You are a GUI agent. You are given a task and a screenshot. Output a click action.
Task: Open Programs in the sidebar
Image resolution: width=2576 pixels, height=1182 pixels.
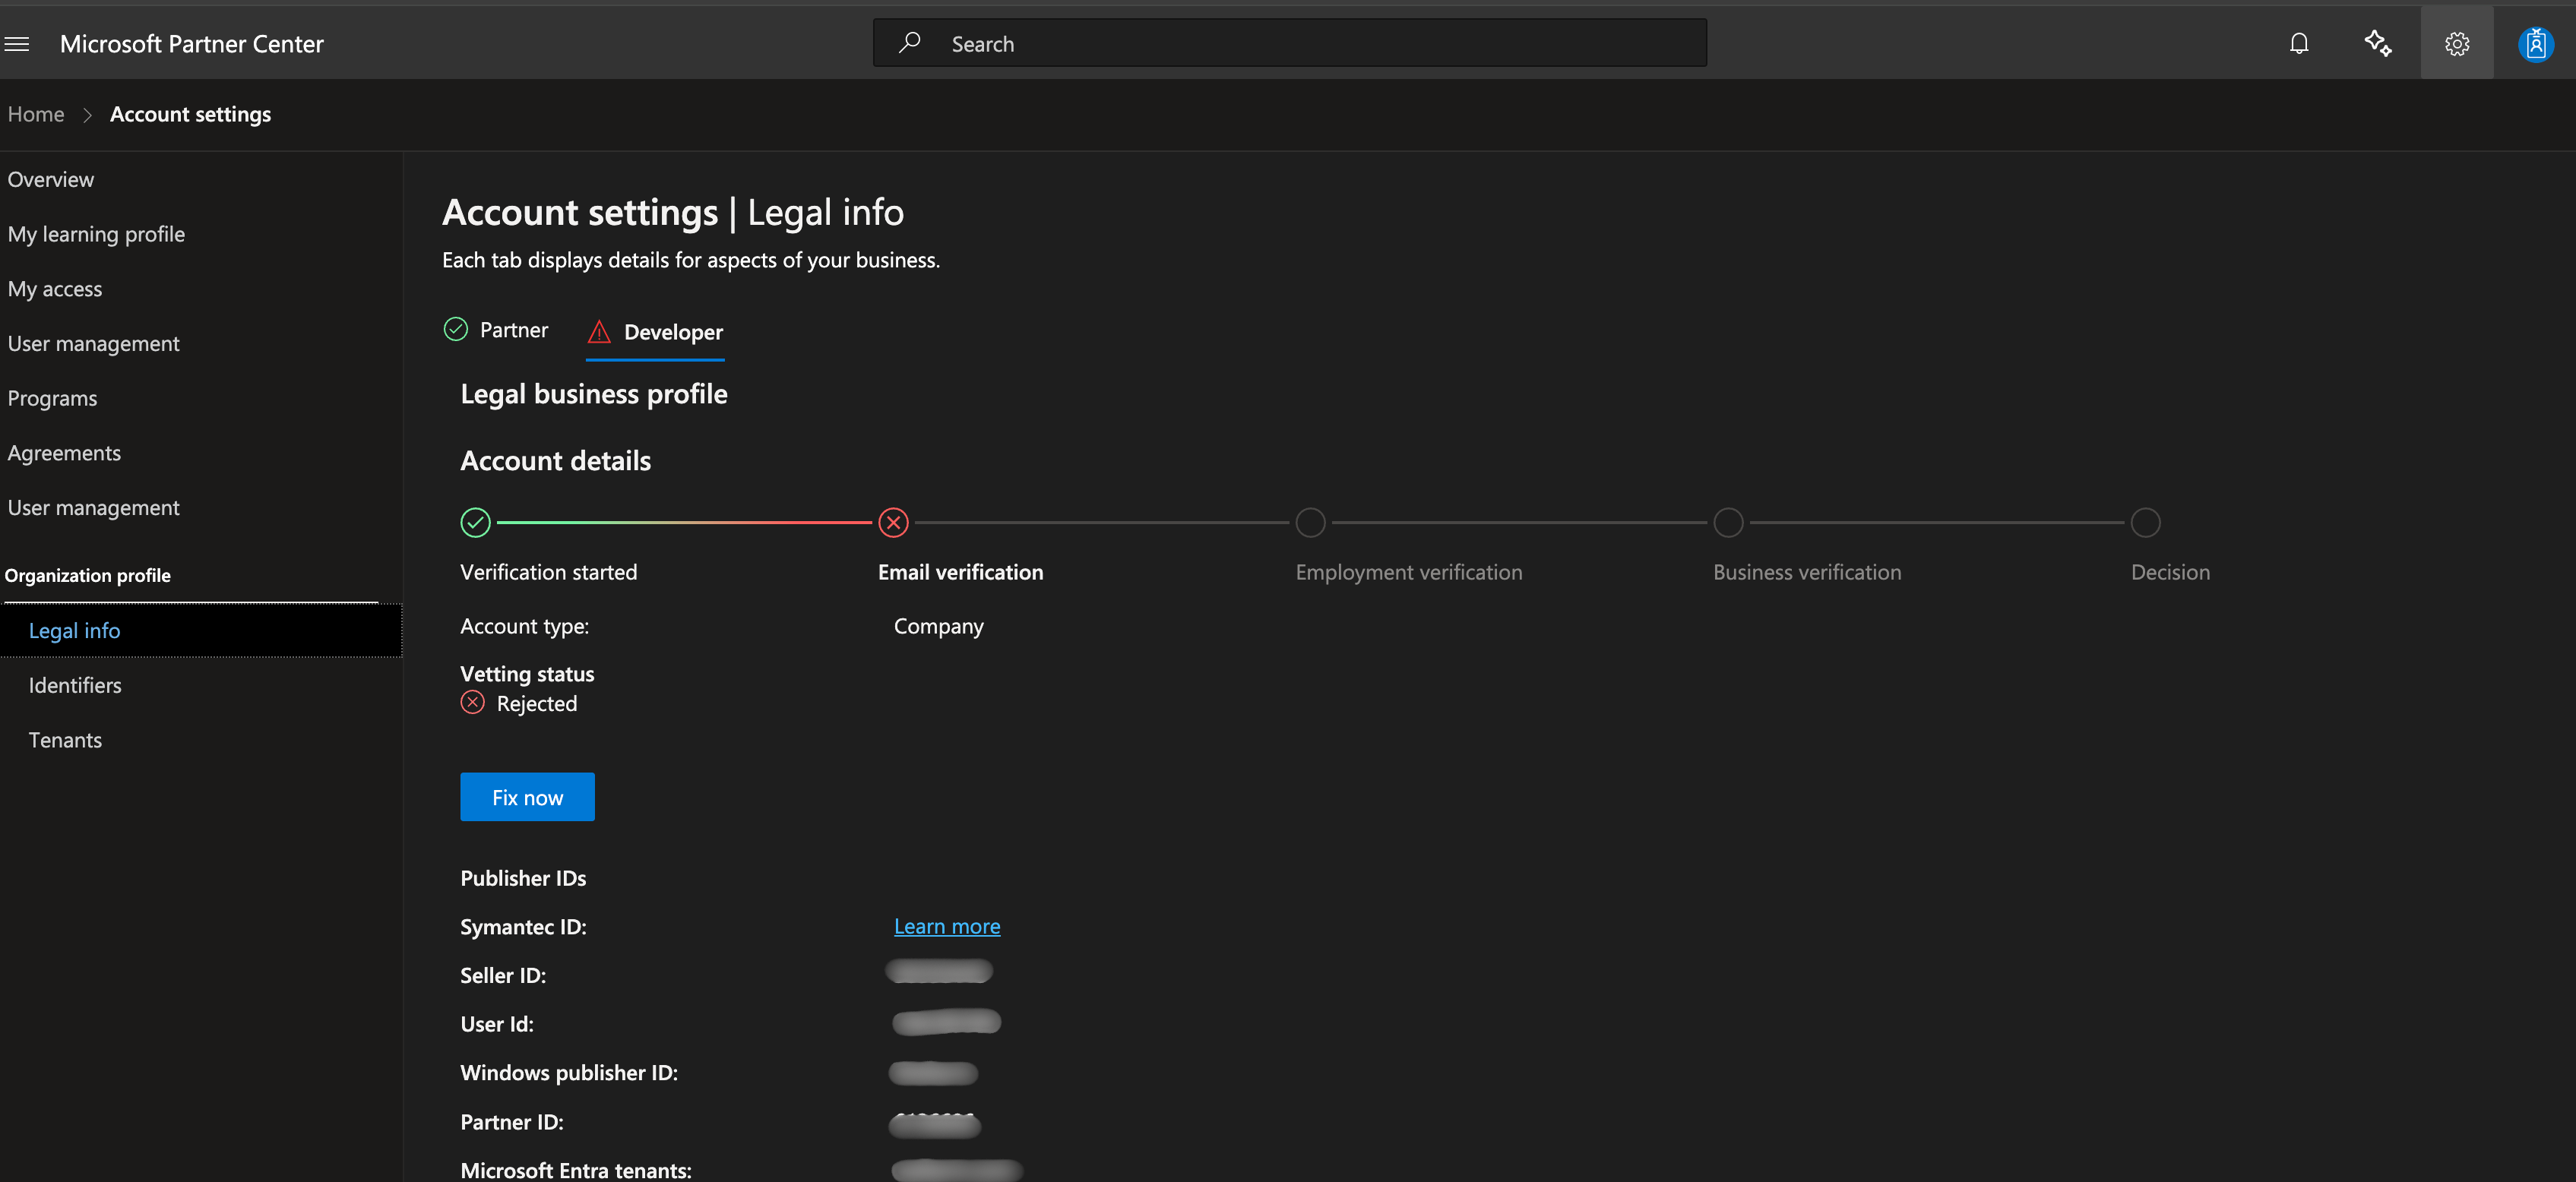(x=52, y=398)
